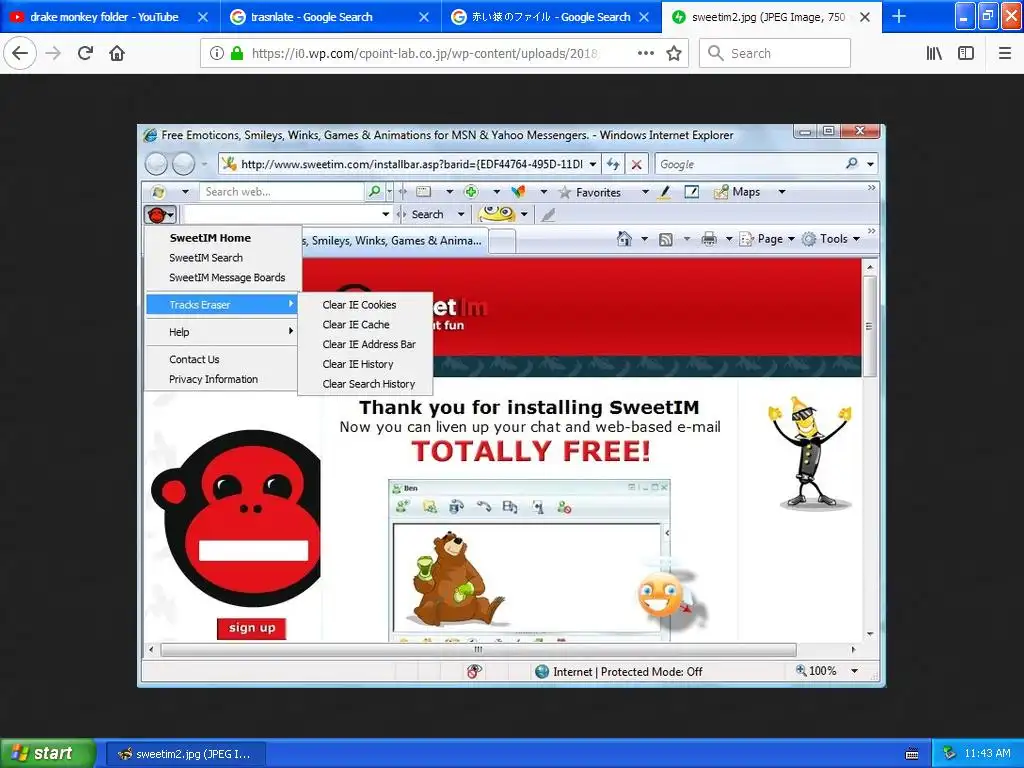Open the Tracks Eraser submenu item
Viewport: 1024px width, 768px height.
223,304
